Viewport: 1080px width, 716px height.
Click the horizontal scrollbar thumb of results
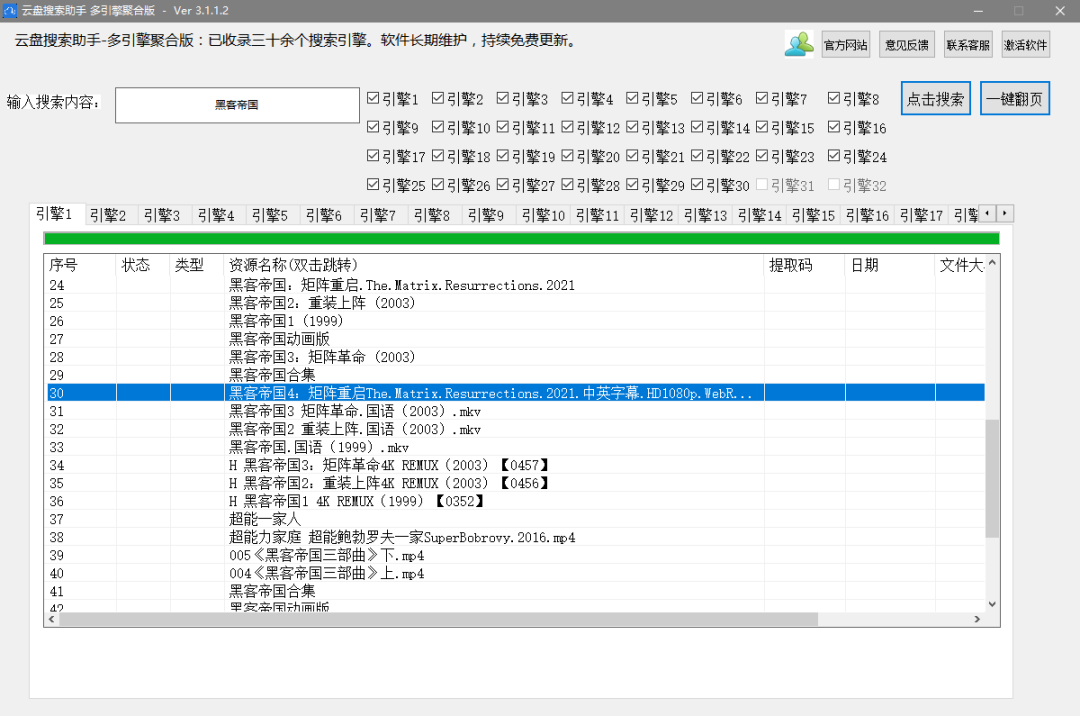pos(439,620)
